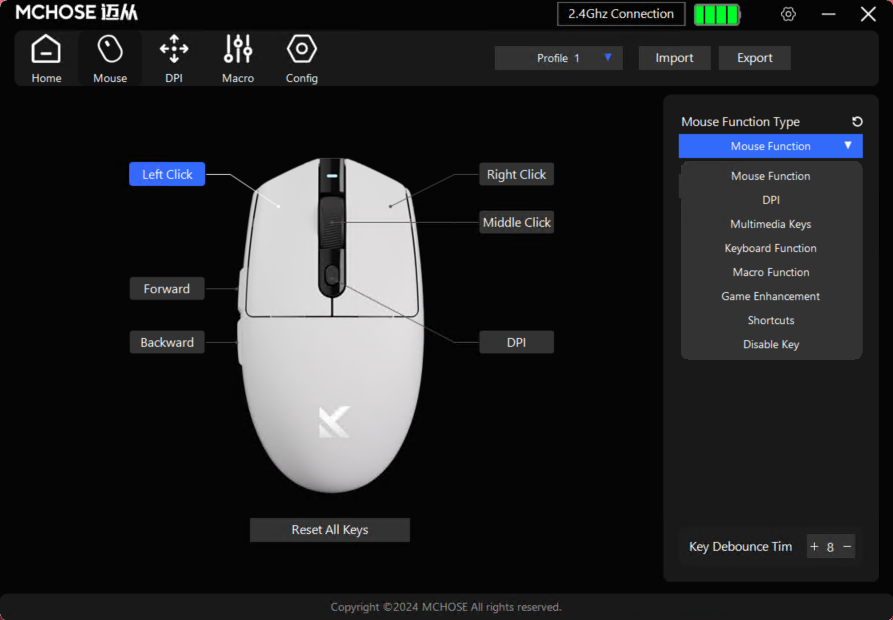This screenshot has height=620, width=893.
Task: Select Keyboard Function option
Action: click(x=771, y=248)
